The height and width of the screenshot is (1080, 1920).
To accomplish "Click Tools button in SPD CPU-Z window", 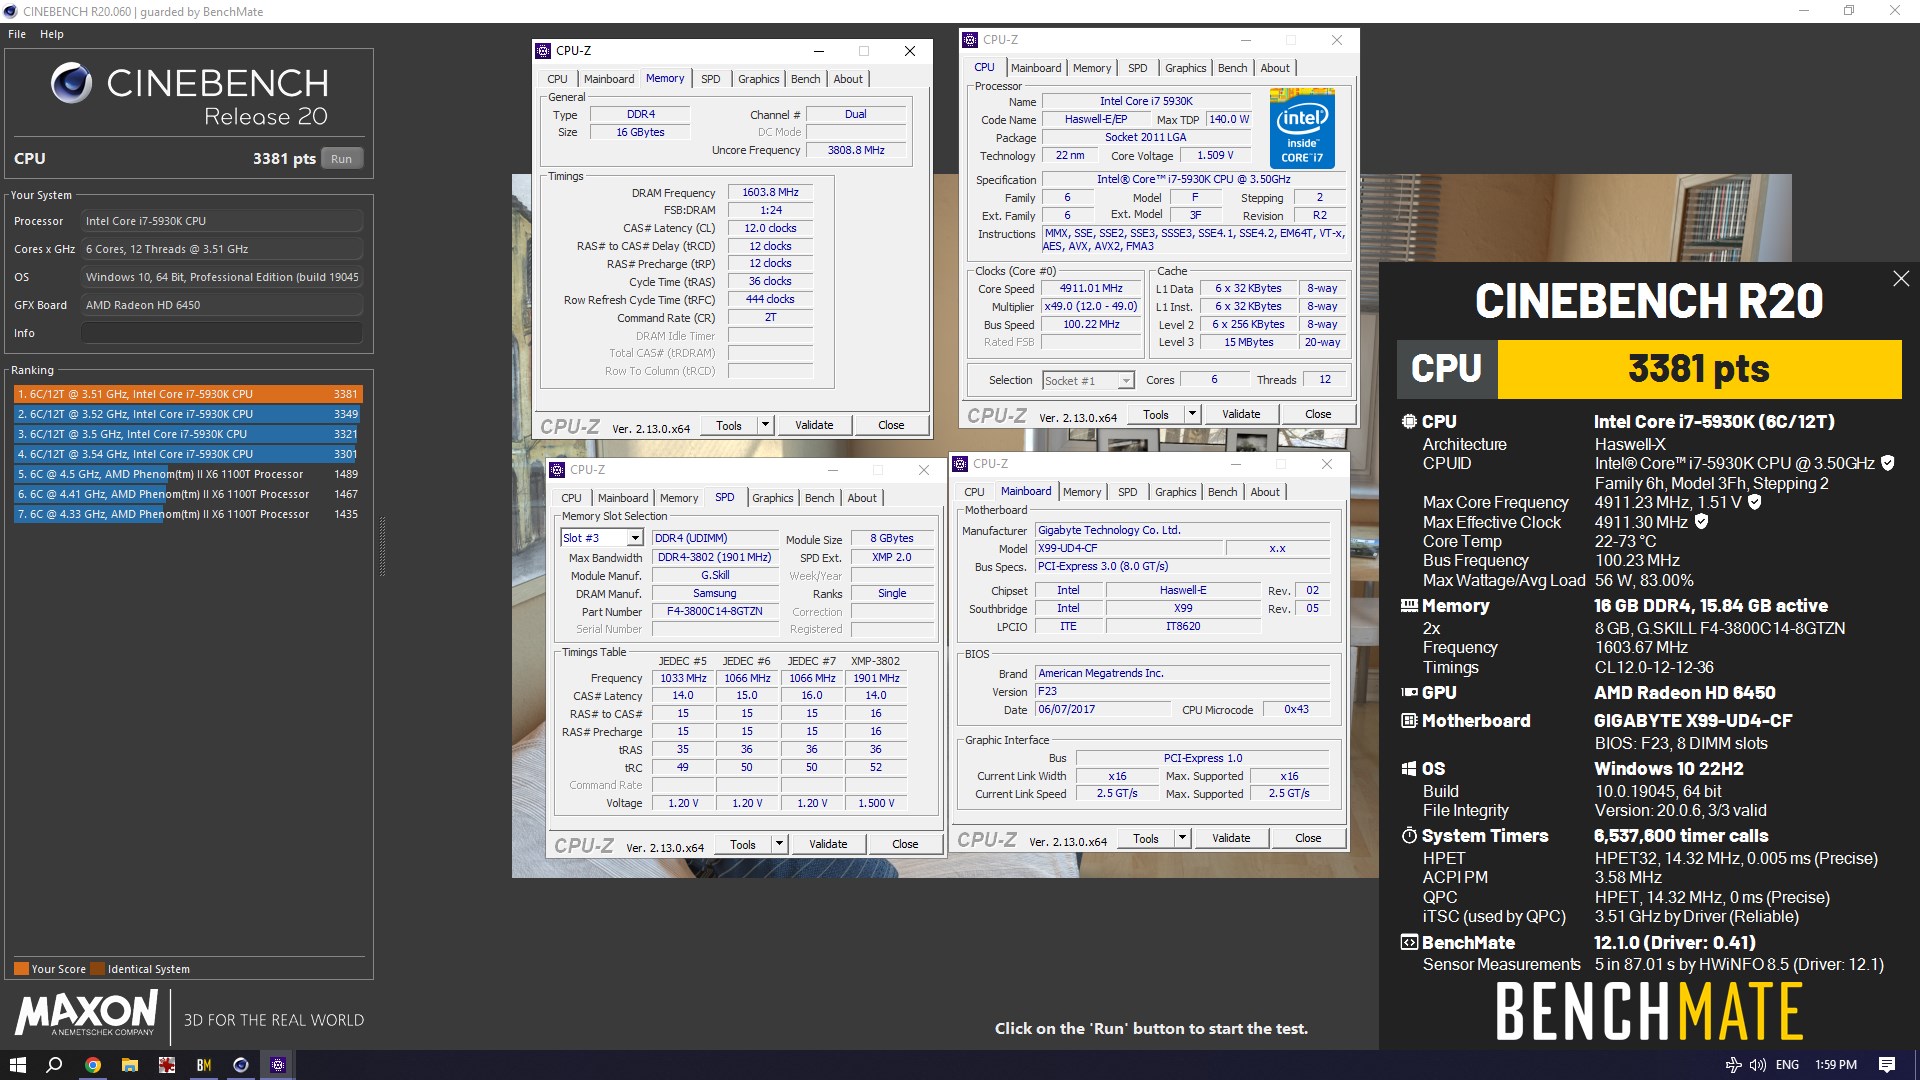I will click(742, 844).
